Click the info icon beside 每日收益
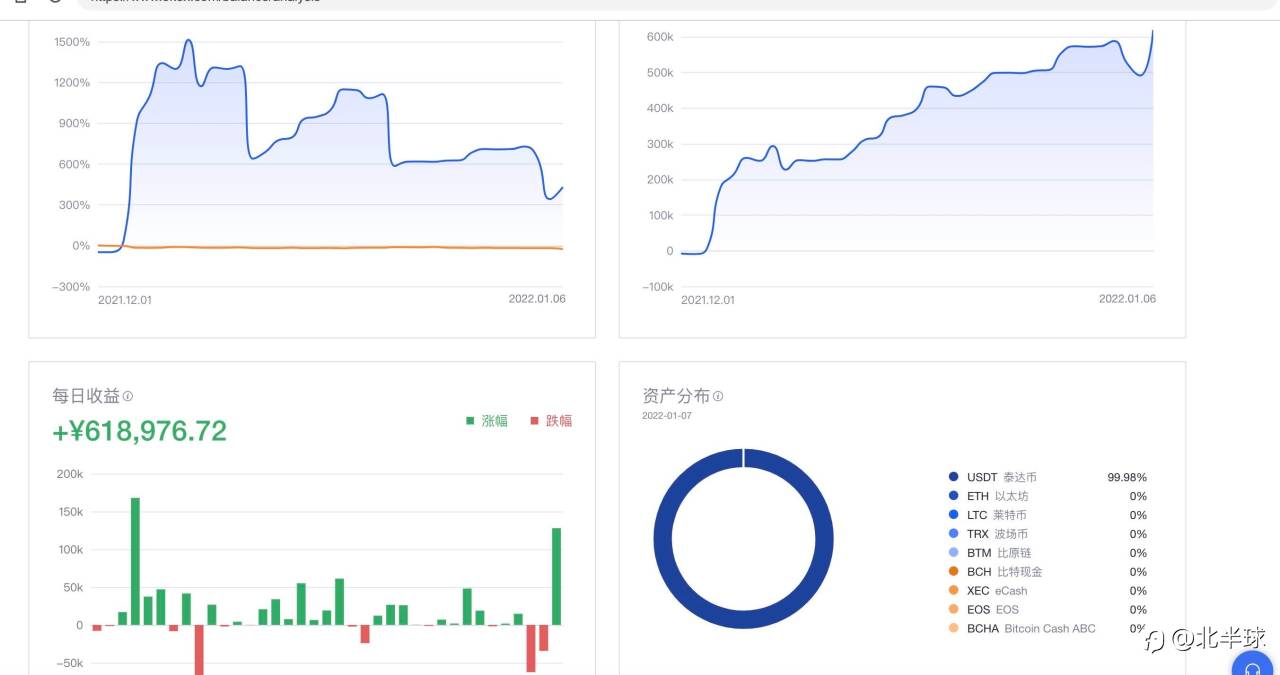 pos(128,397)
